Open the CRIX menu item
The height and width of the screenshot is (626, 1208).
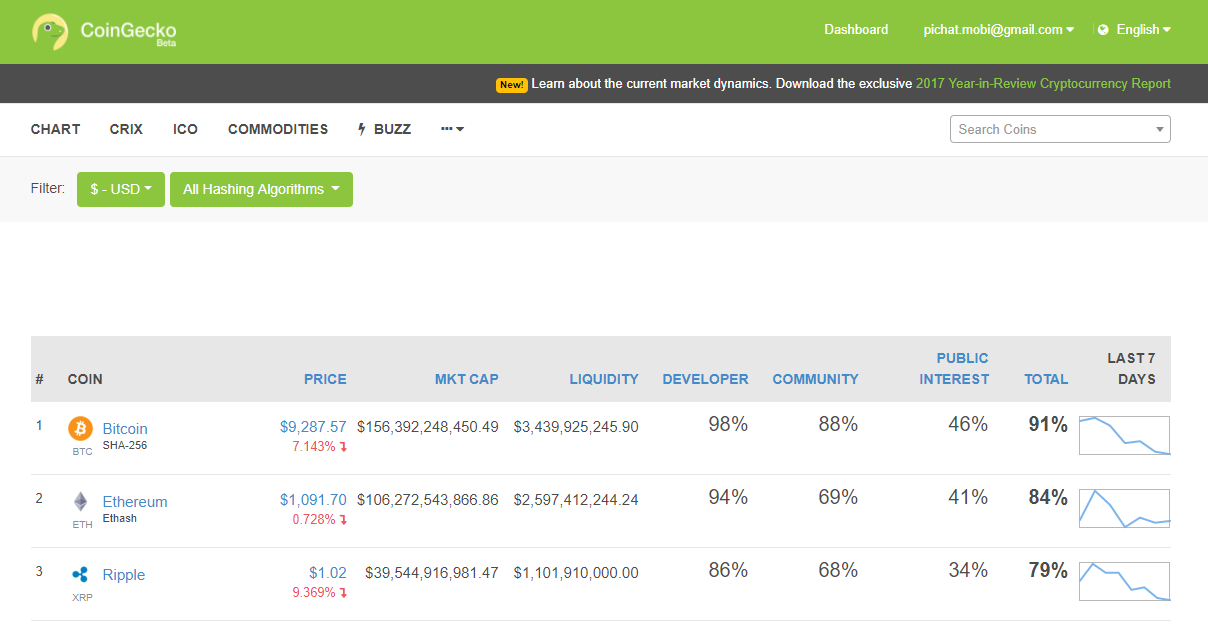tap(126, 129)
